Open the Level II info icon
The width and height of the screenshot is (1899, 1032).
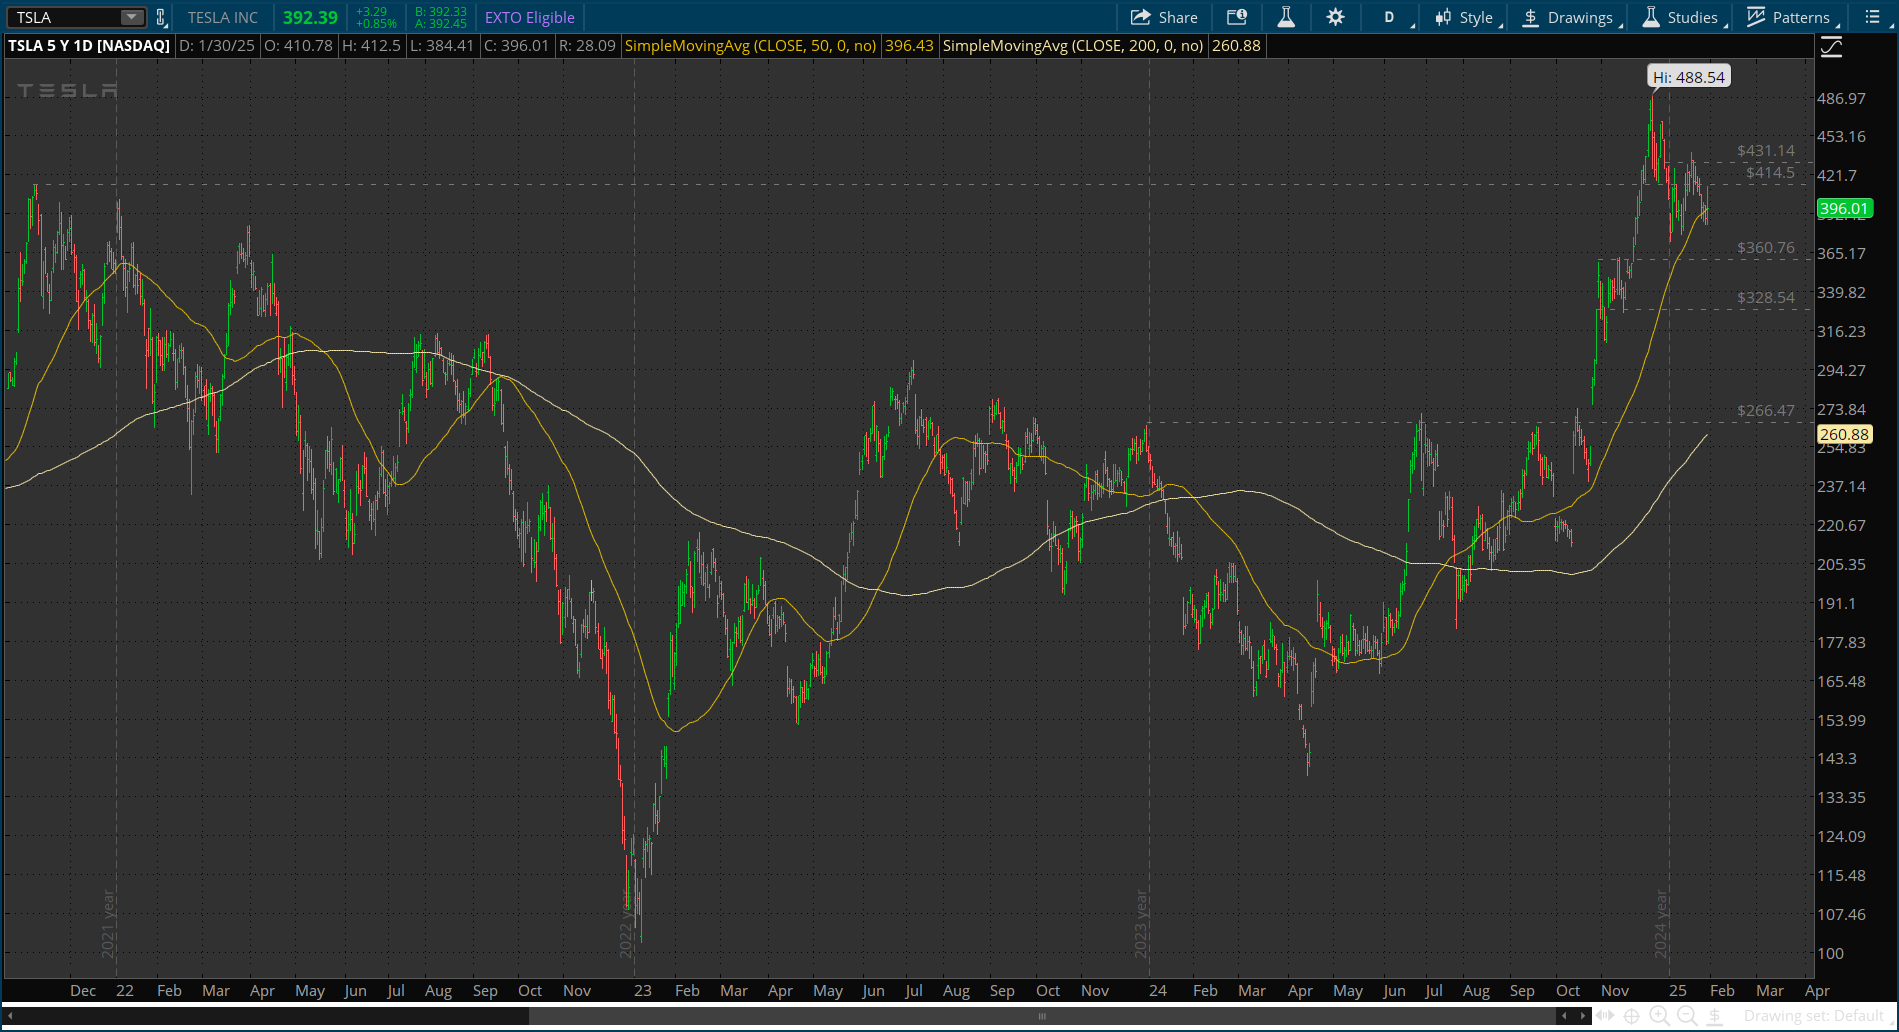coord(1237,17)
